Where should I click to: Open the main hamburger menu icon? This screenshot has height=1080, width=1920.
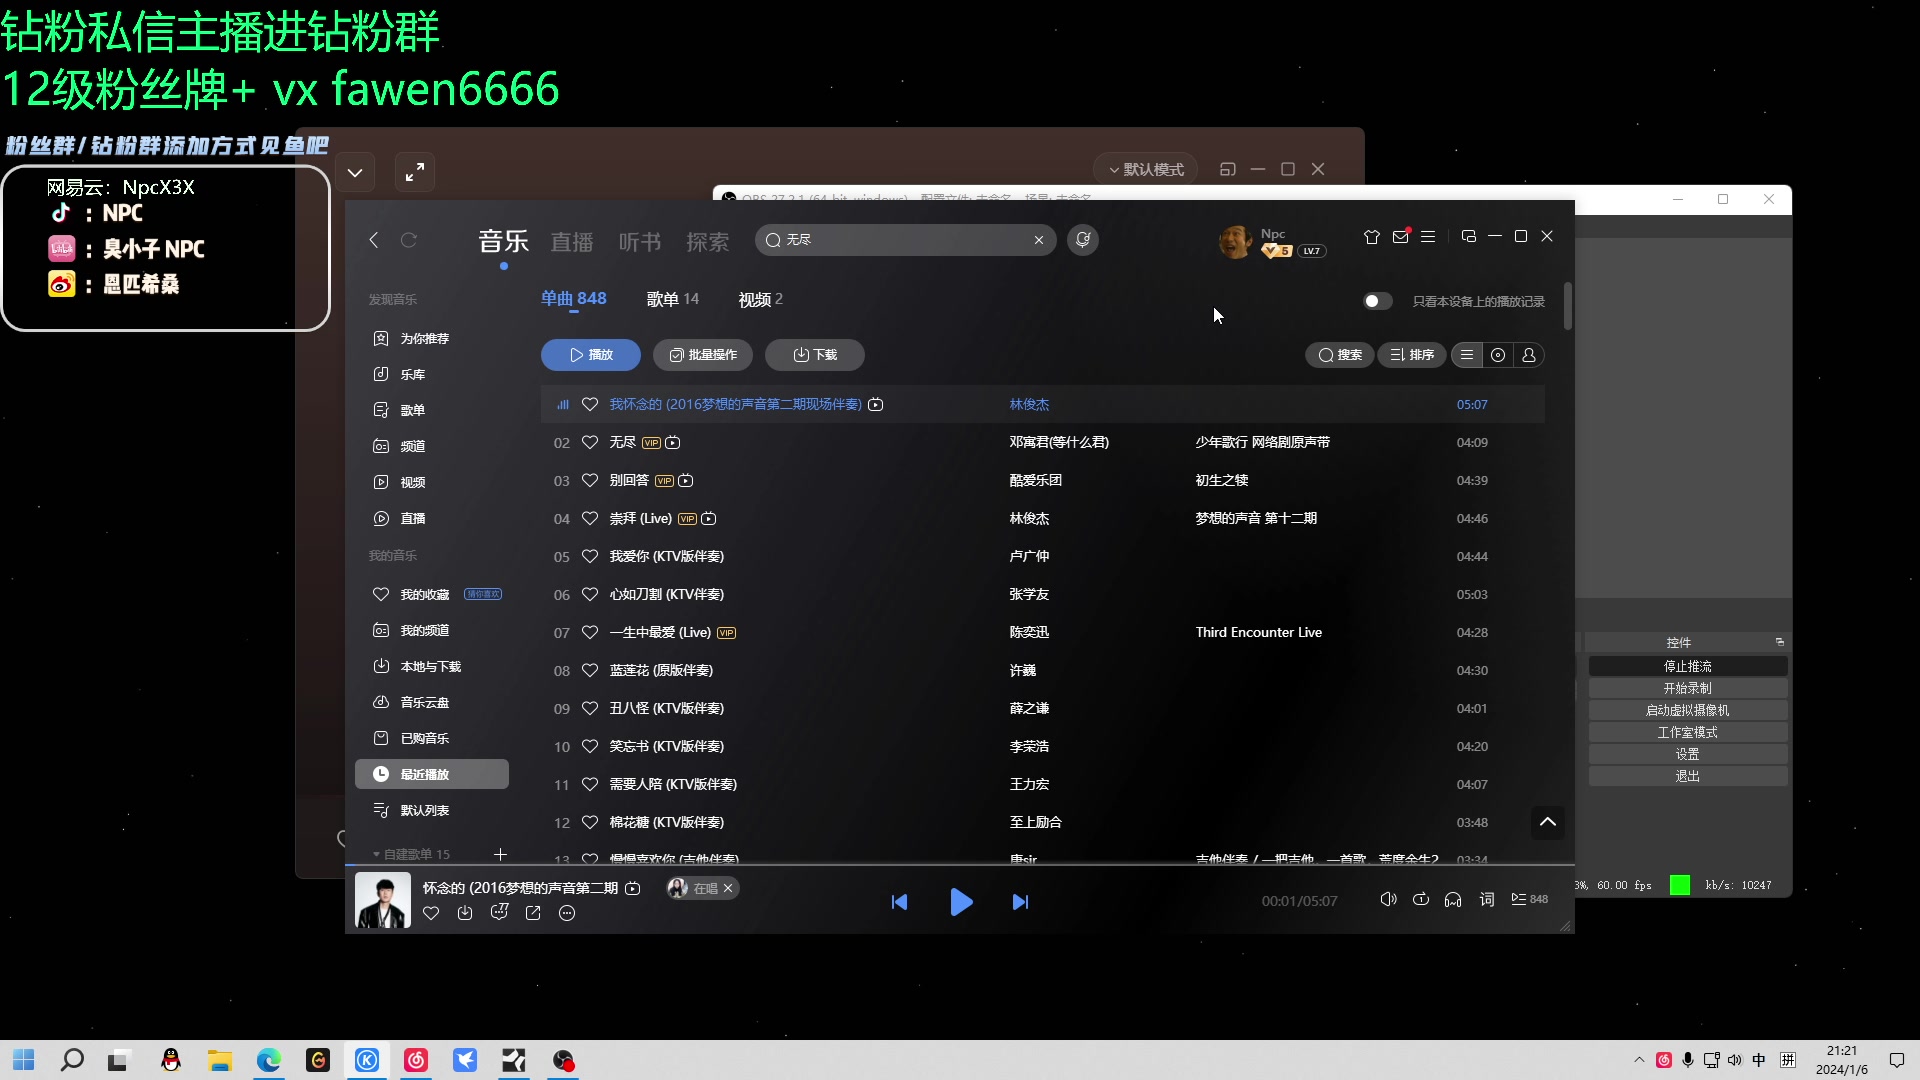[1428, 237]
